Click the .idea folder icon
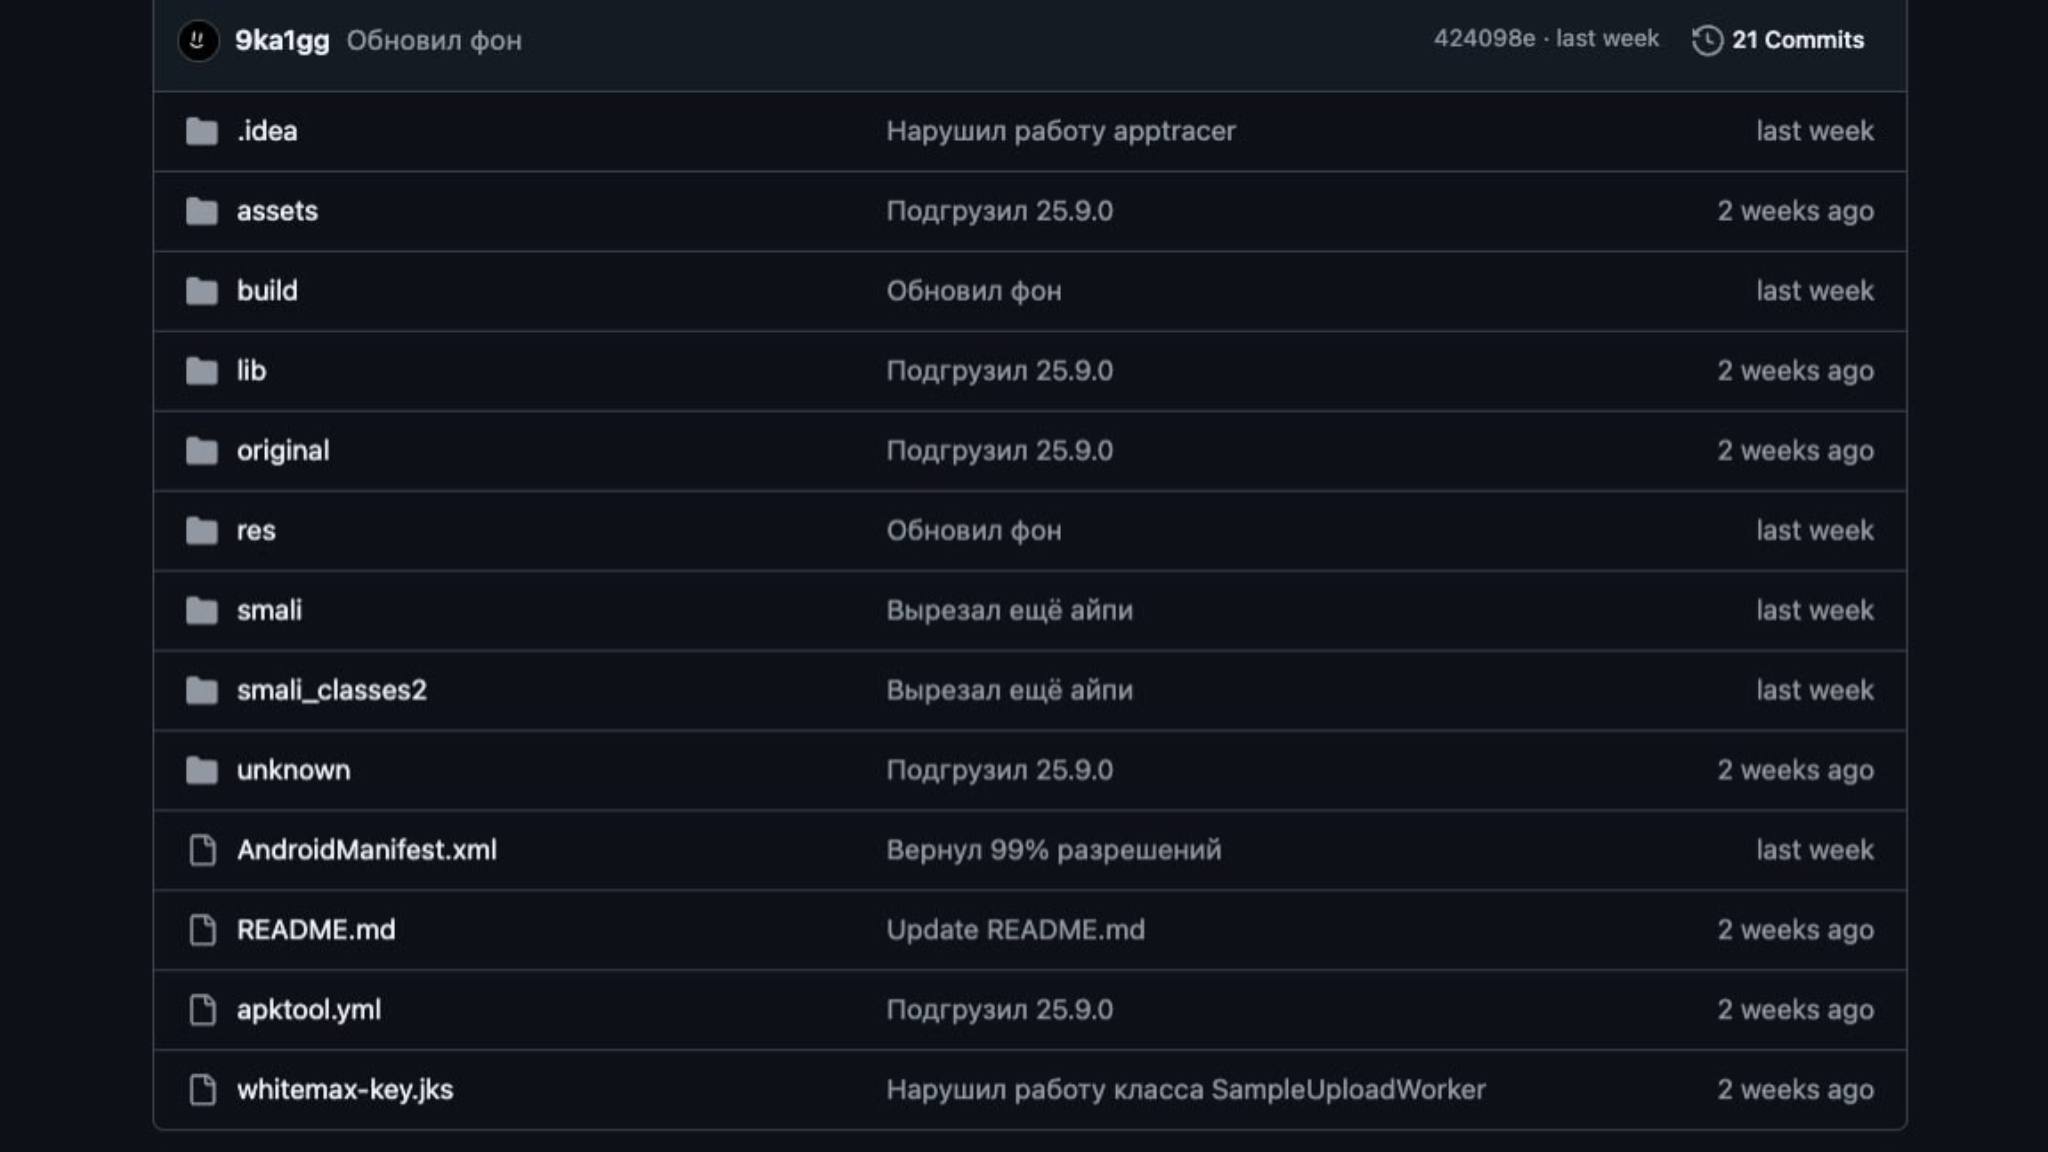Viewport: 2048px width, 1152px height. tap(202, 131)
